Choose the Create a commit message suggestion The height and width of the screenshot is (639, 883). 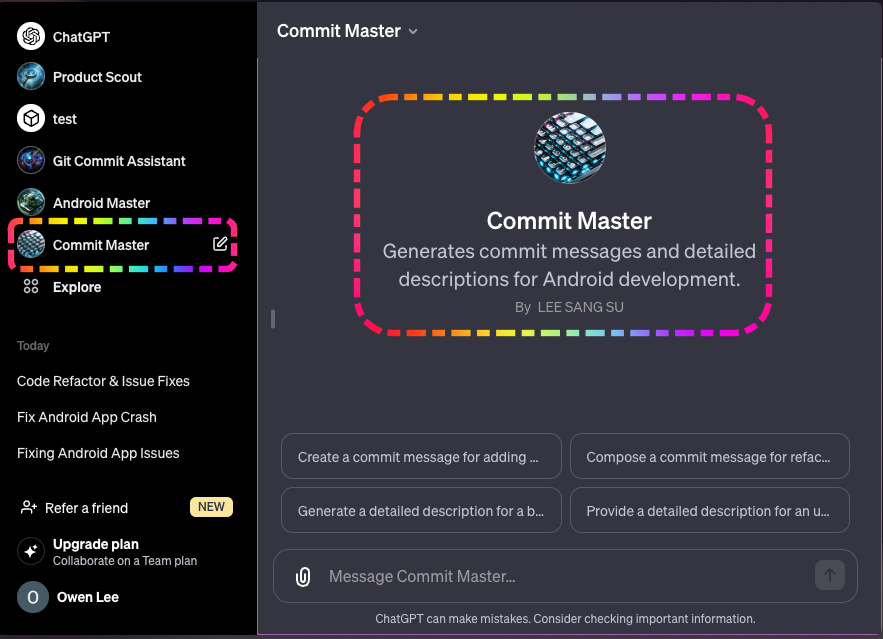coord(420,456)
